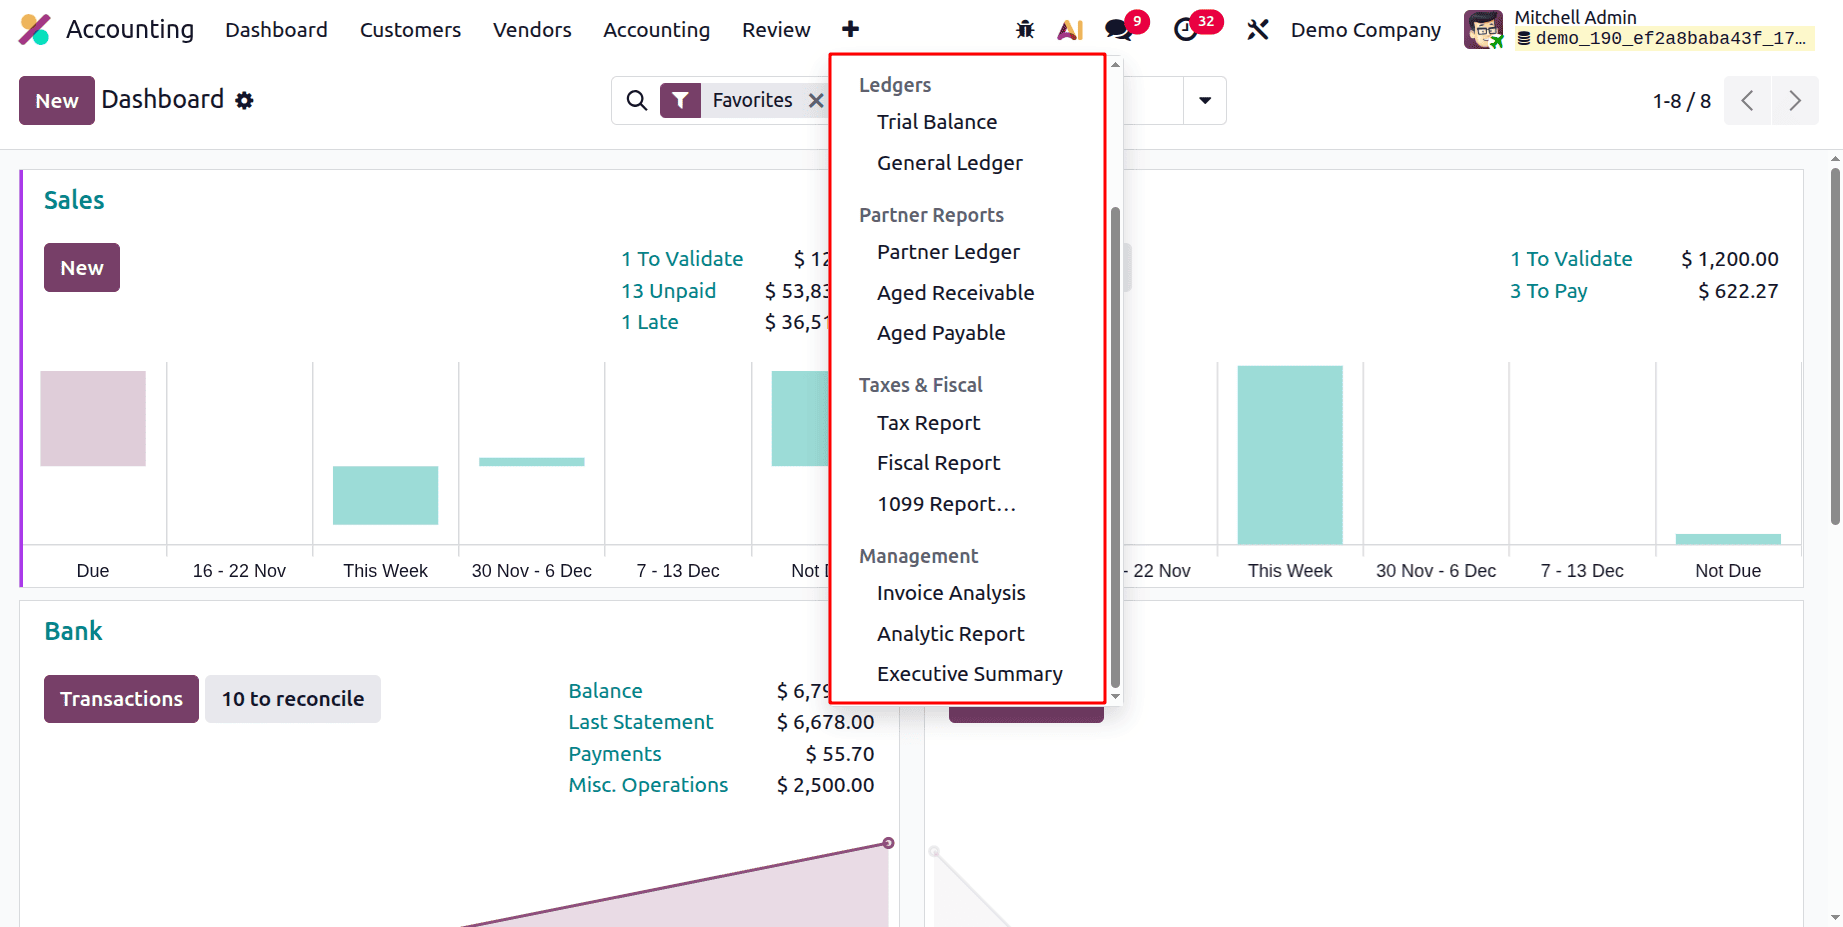Click the Accounting app logo icon
Screen dimensions: 1843x927
click(35, 29)
